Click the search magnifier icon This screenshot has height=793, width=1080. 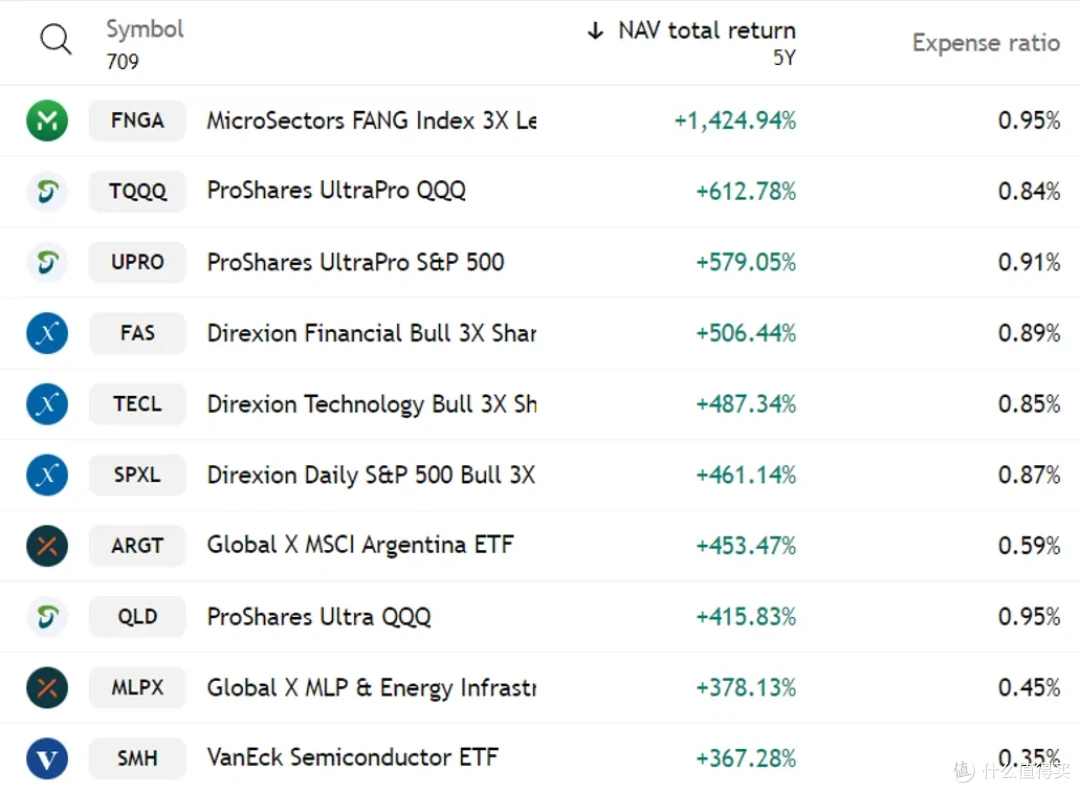point(56,40)
